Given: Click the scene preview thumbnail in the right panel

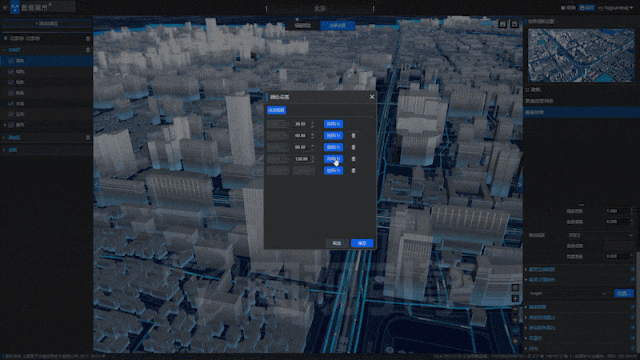Looking at the screenshot, I should point(581,56).
